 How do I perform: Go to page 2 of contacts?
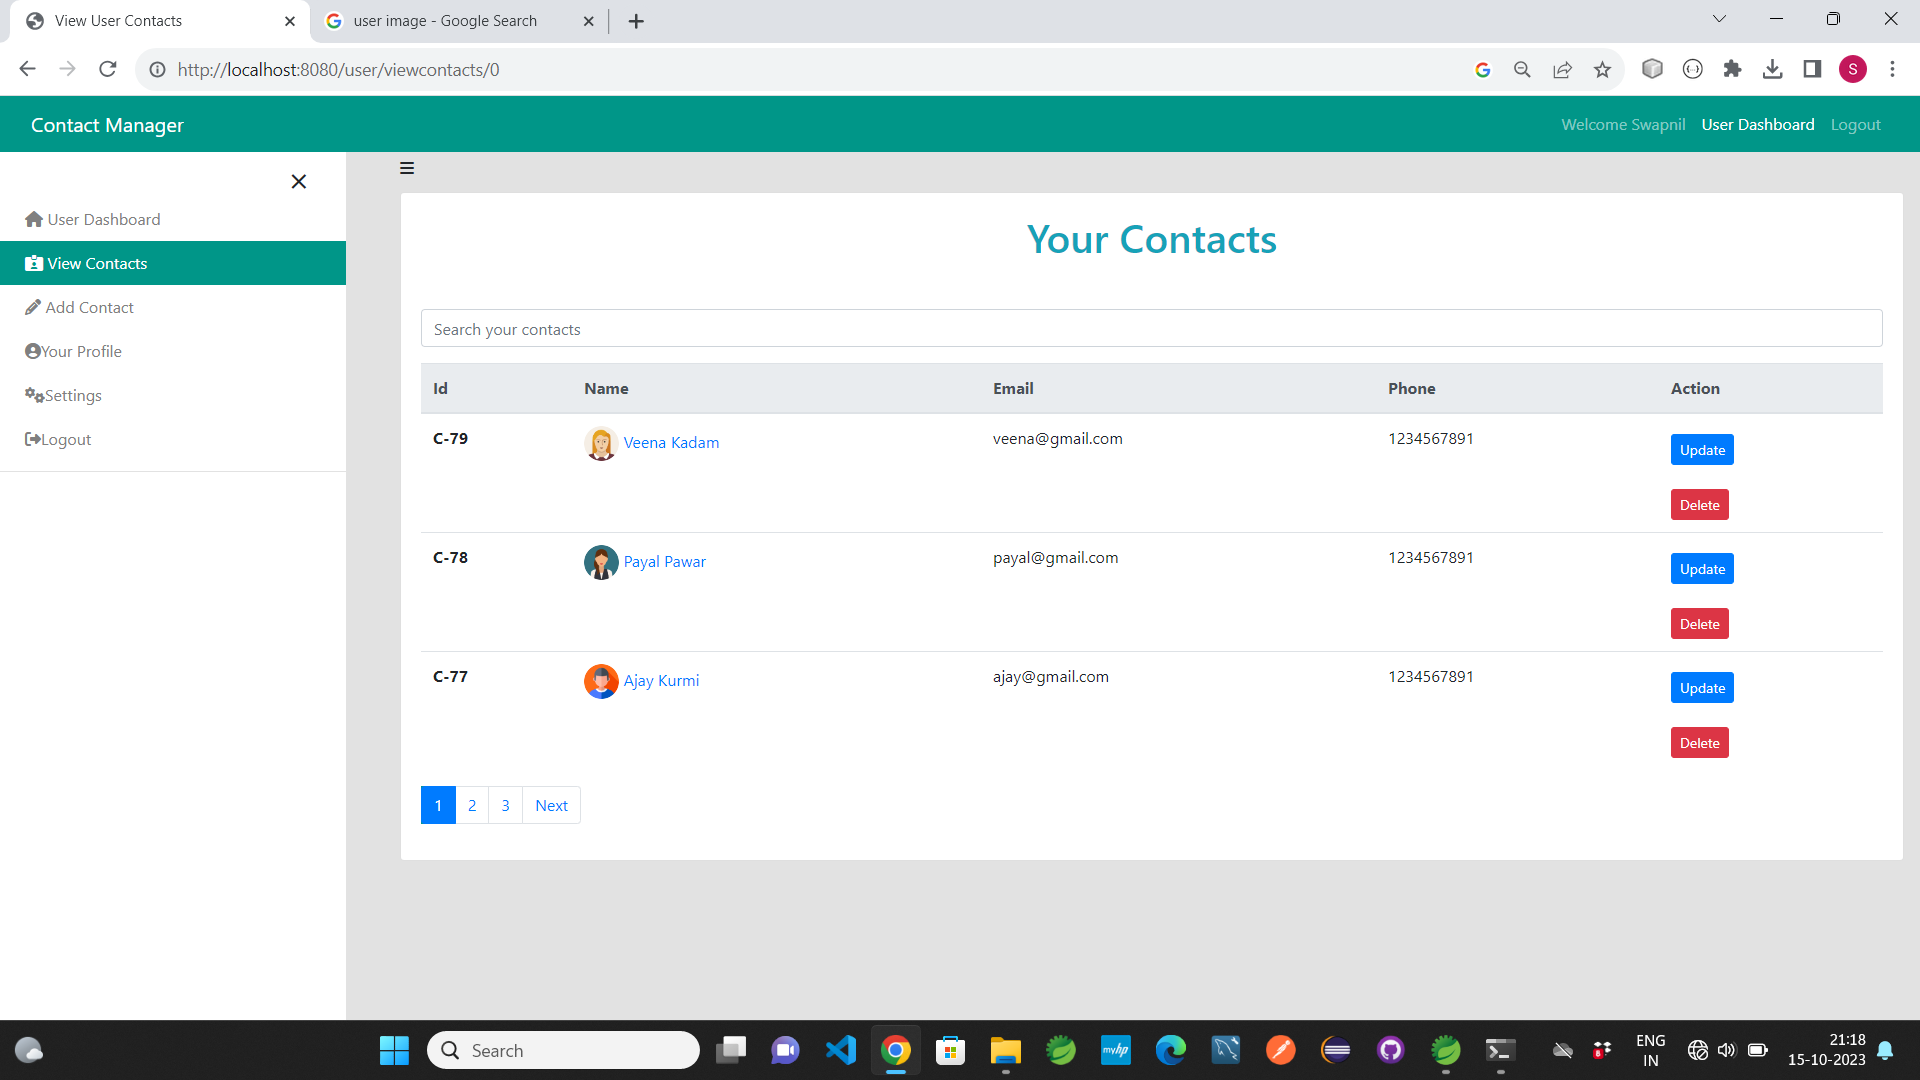tap(472, 805)
